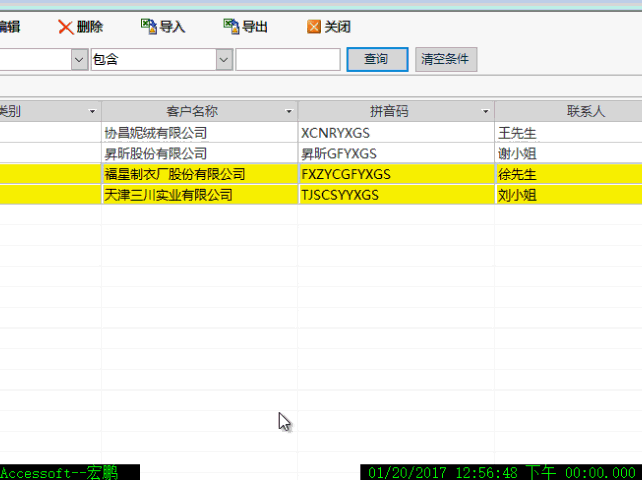
Task: Select the contact cell 刘小姐
Action: click(x=568, y=195)
